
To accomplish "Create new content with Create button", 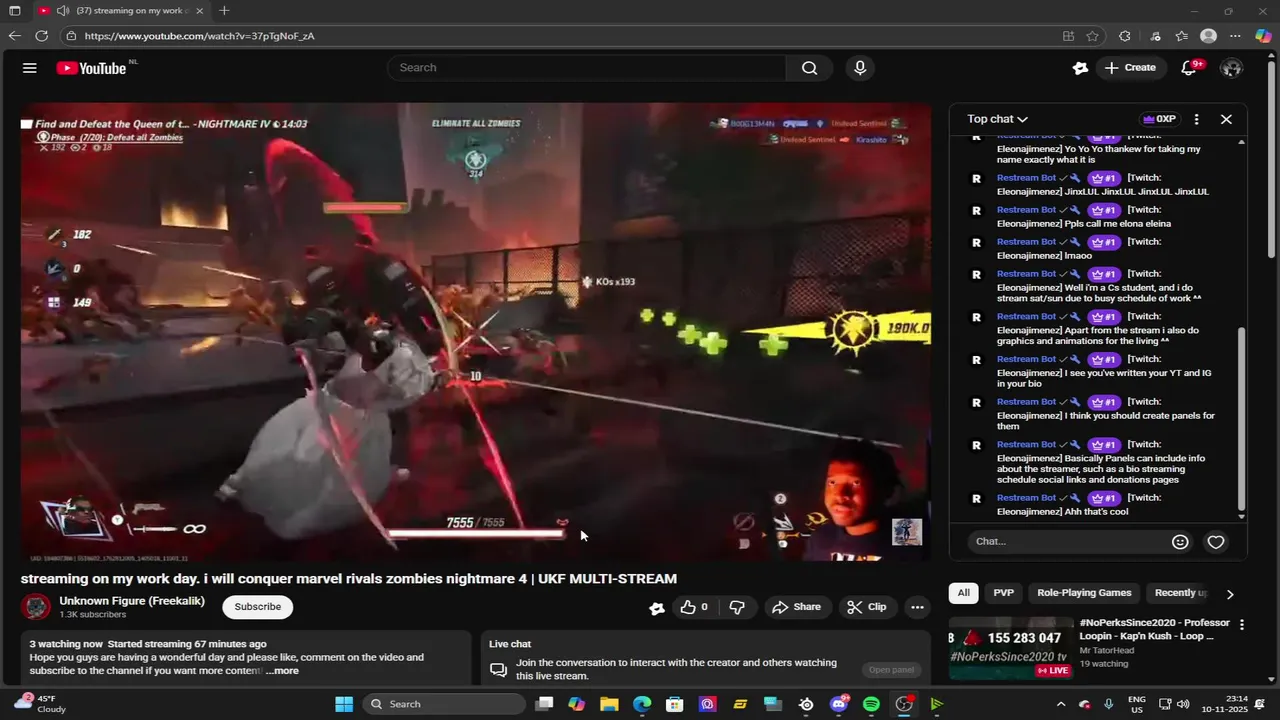I will click(x=1130, y=68).
